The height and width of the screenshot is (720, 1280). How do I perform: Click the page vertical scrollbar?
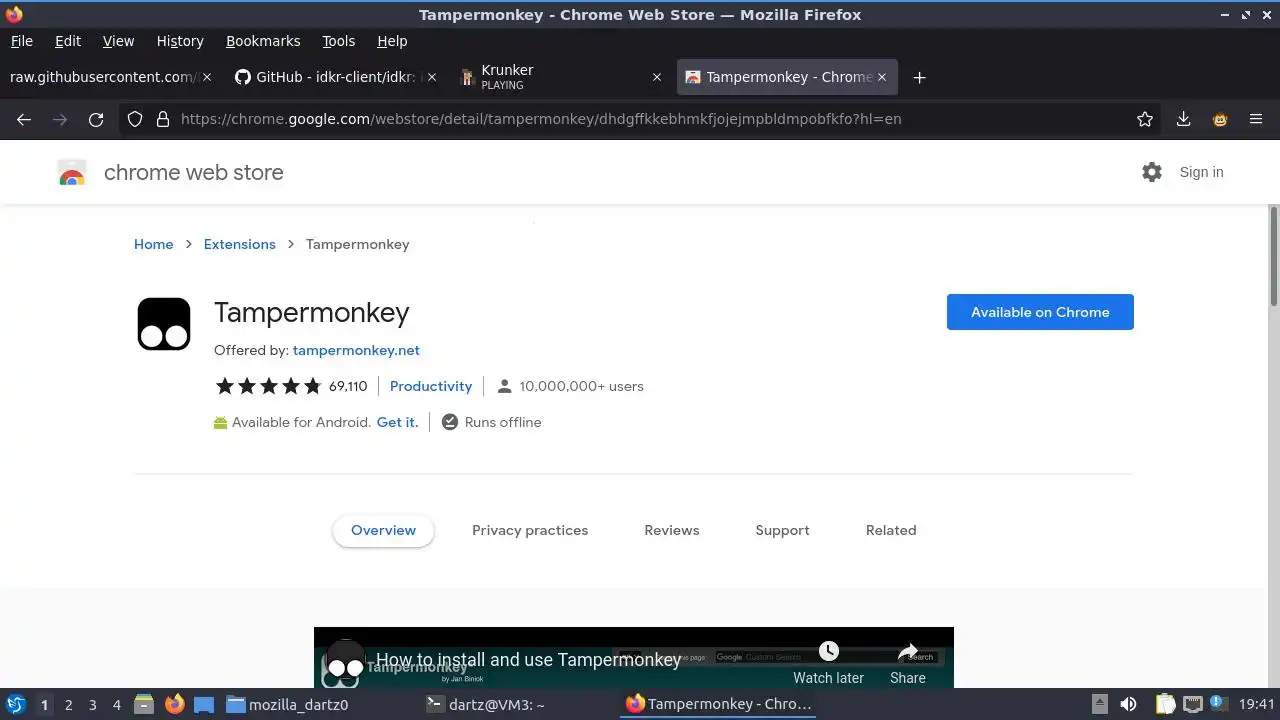point(1274,256)
